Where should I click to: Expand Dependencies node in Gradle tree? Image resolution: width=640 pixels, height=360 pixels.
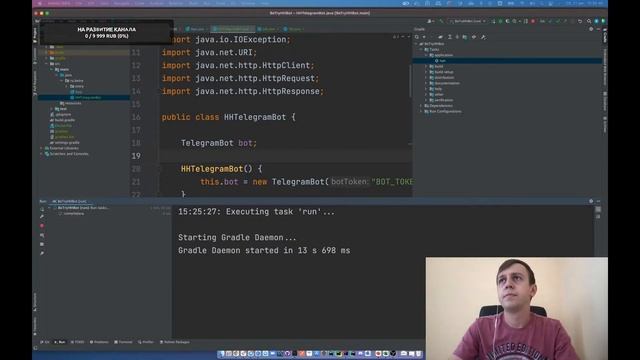422,106
